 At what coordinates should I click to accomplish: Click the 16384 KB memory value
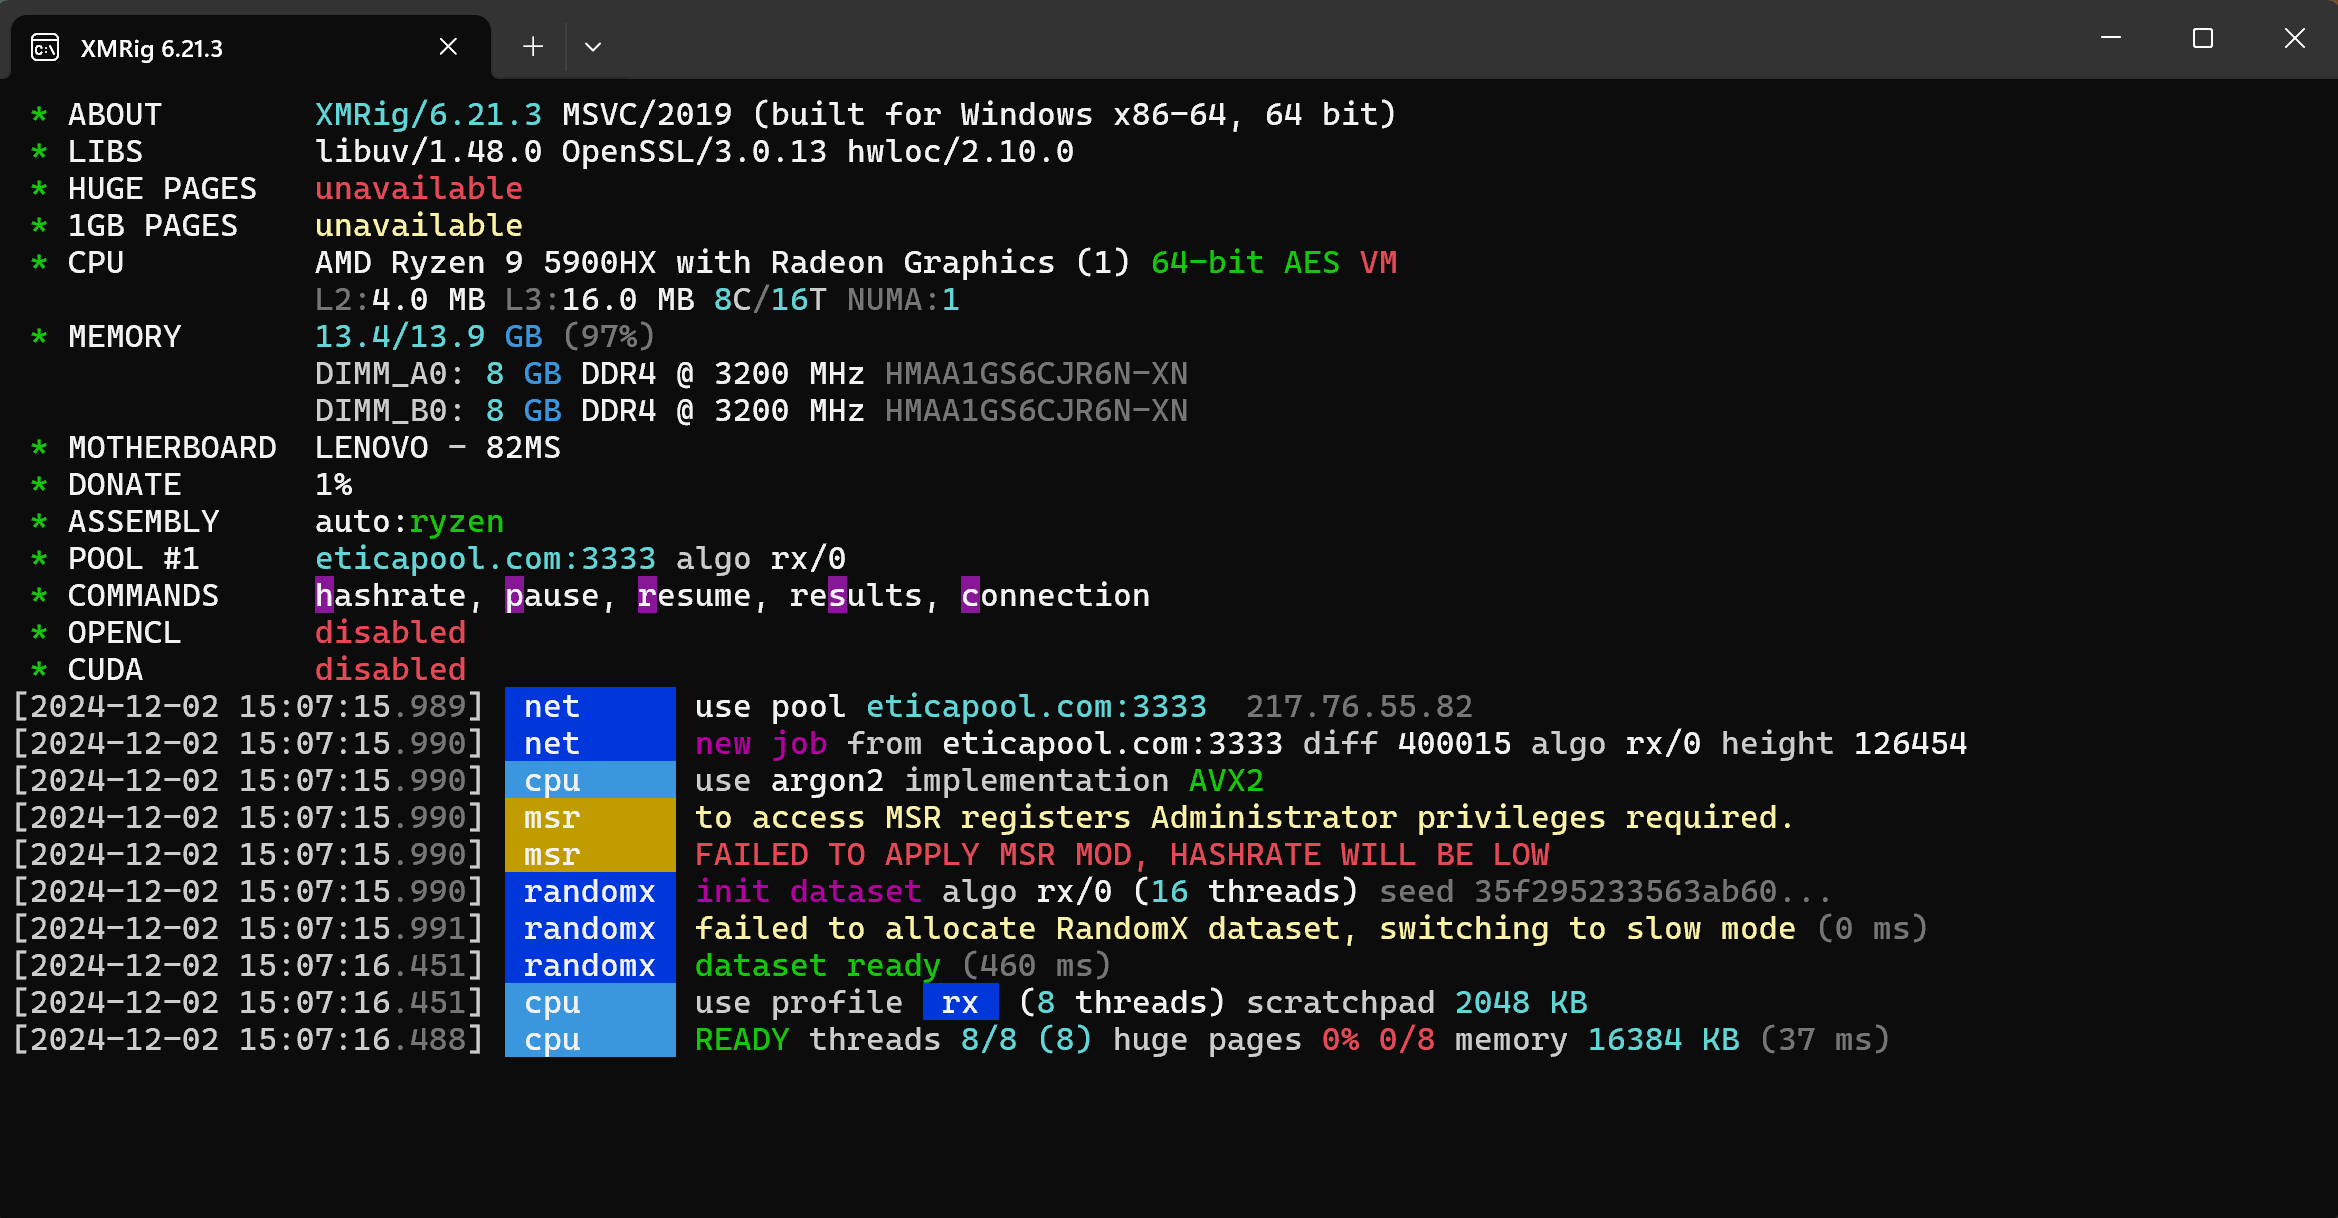(1663, 1040)
